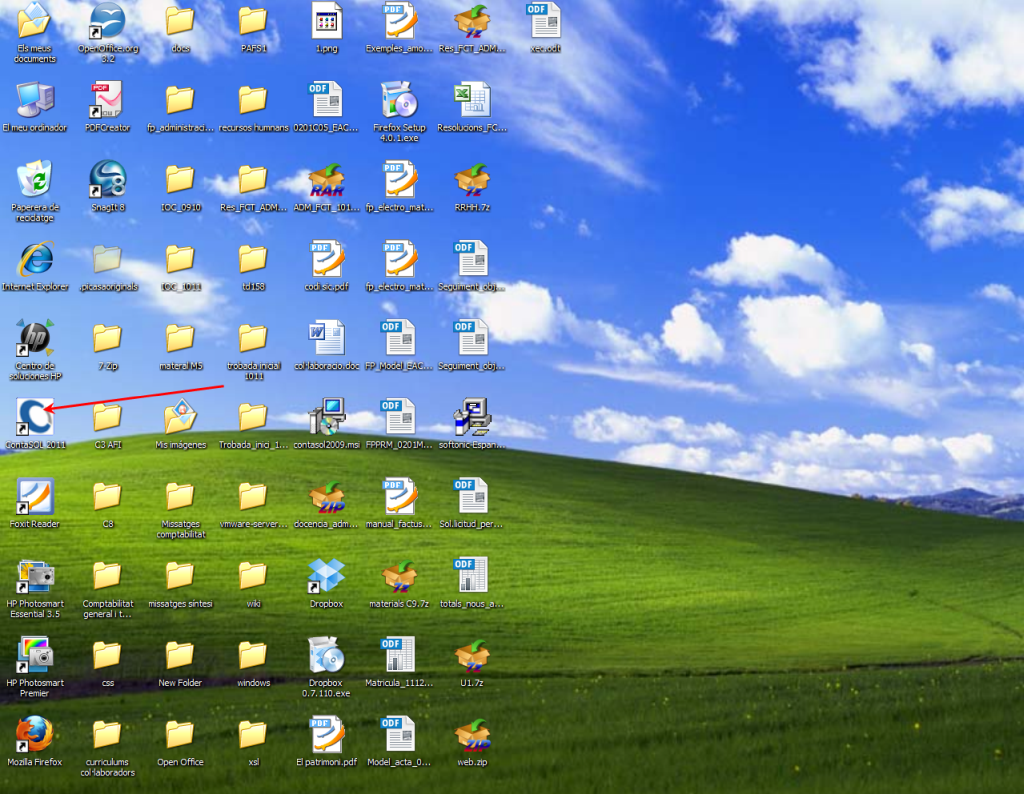This screenshot has height=794, width=1024.
Task: Click the El meu ordinador icon
Action: point(35,100)
